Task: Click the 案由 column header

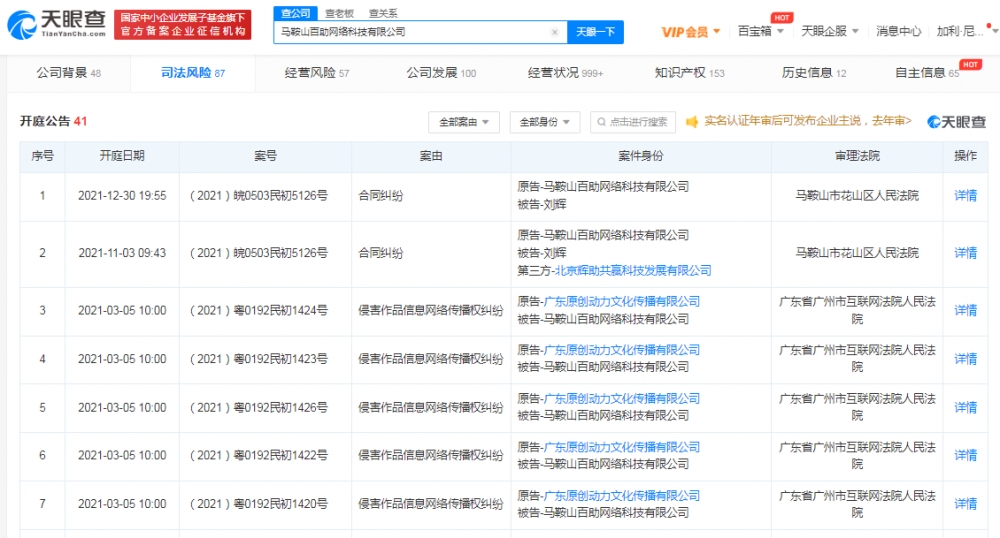Action: 431,156
